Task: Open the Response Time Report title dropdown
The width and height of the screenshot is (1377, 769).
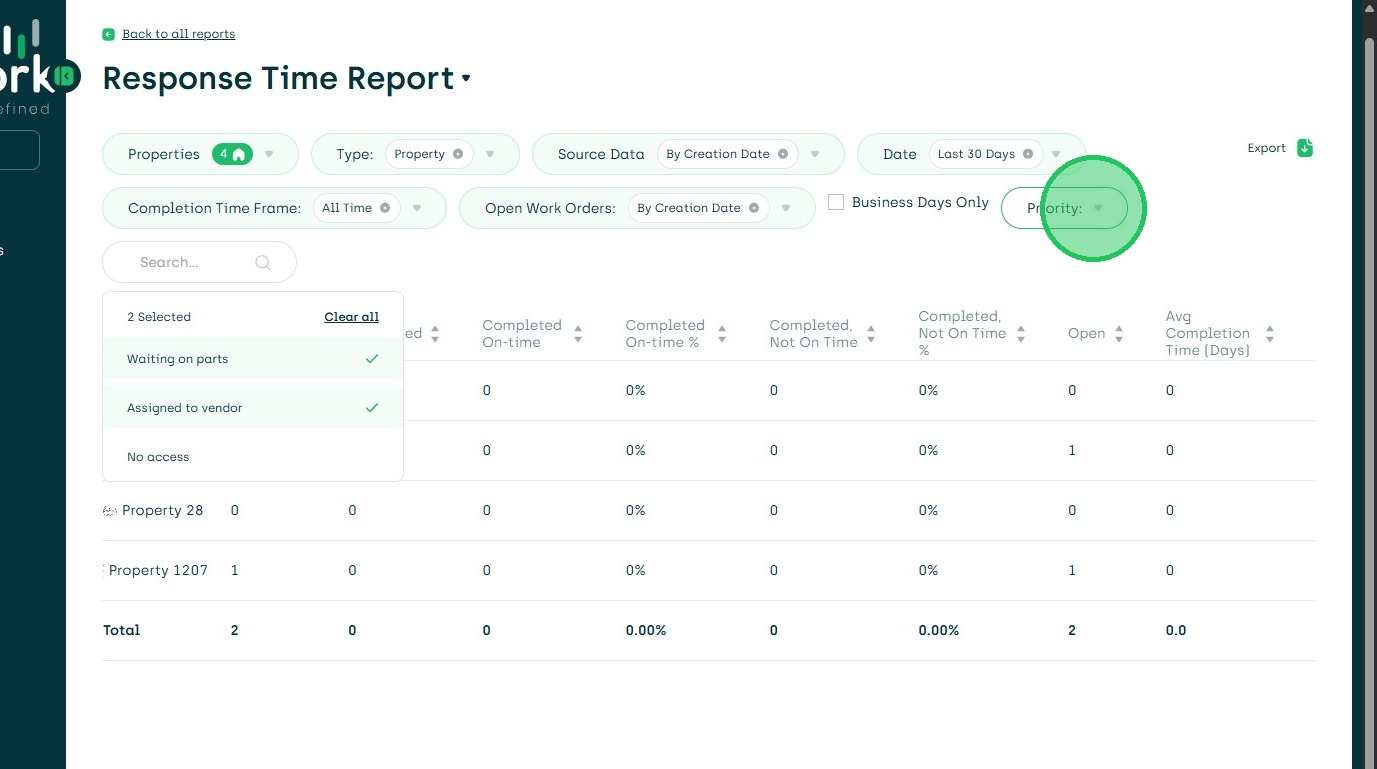Action: coord(466,78)
